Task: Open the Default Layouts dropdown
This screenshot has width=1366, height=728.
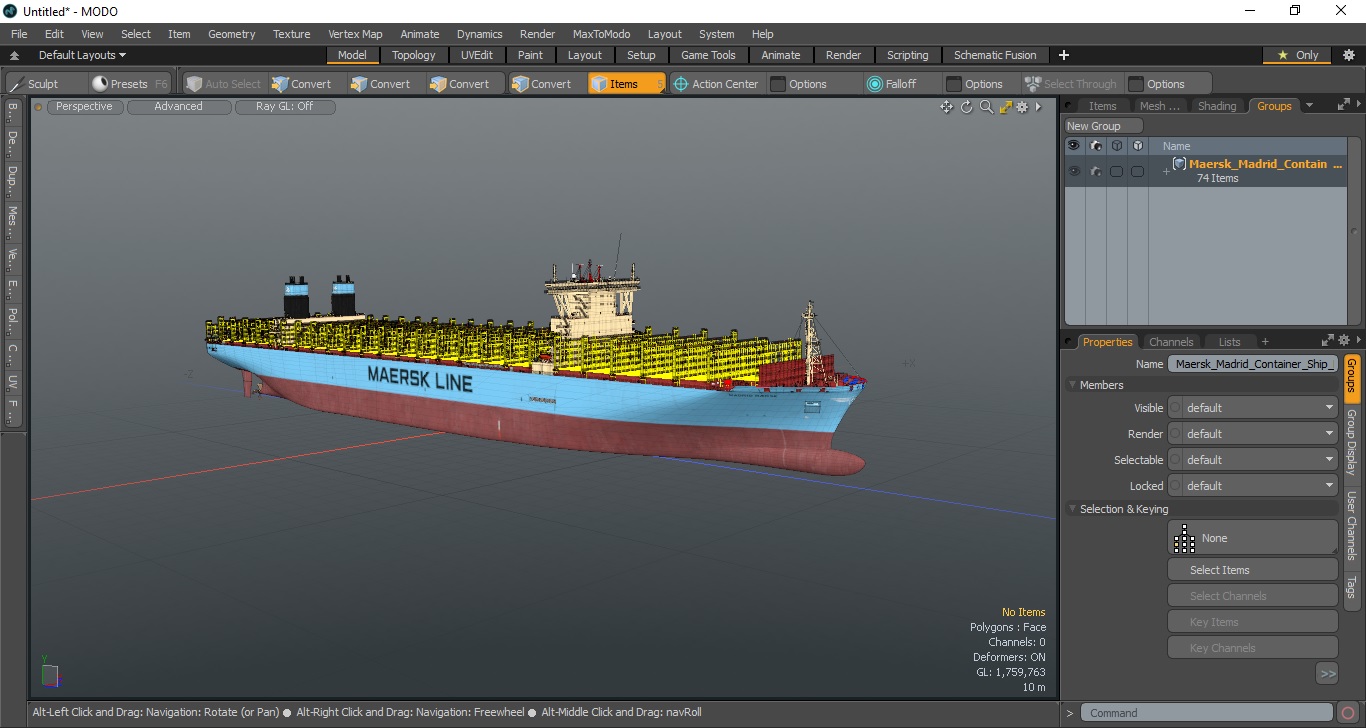Action: (82, 55)
